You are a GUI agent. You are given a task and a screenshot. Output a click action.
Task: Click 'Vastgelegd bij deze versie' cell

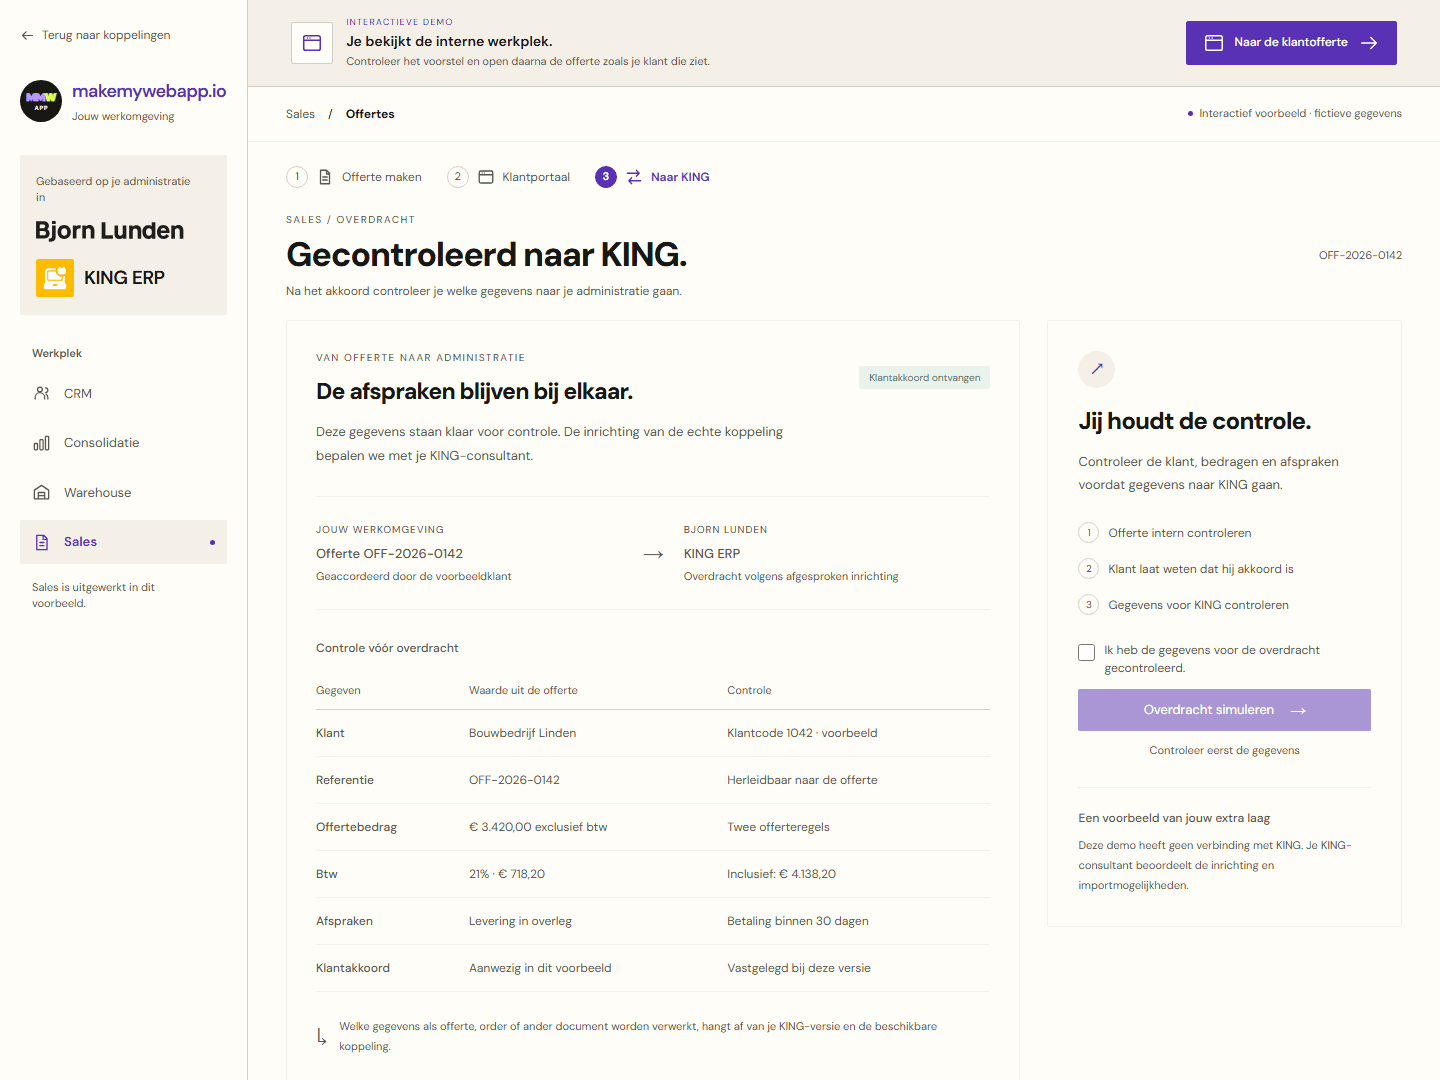[x=799, y=968]
